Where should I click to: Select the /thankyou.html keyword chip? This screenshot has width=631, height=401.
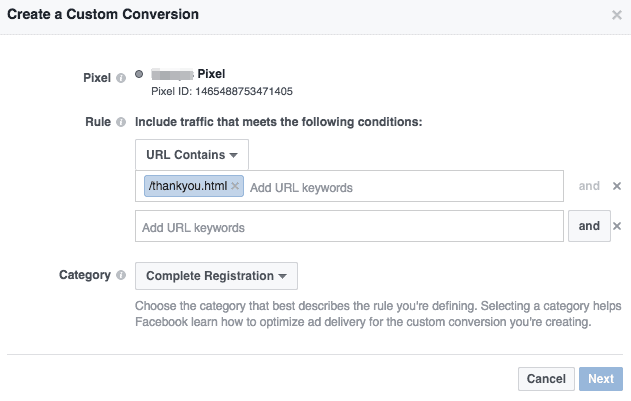[187, 186]
